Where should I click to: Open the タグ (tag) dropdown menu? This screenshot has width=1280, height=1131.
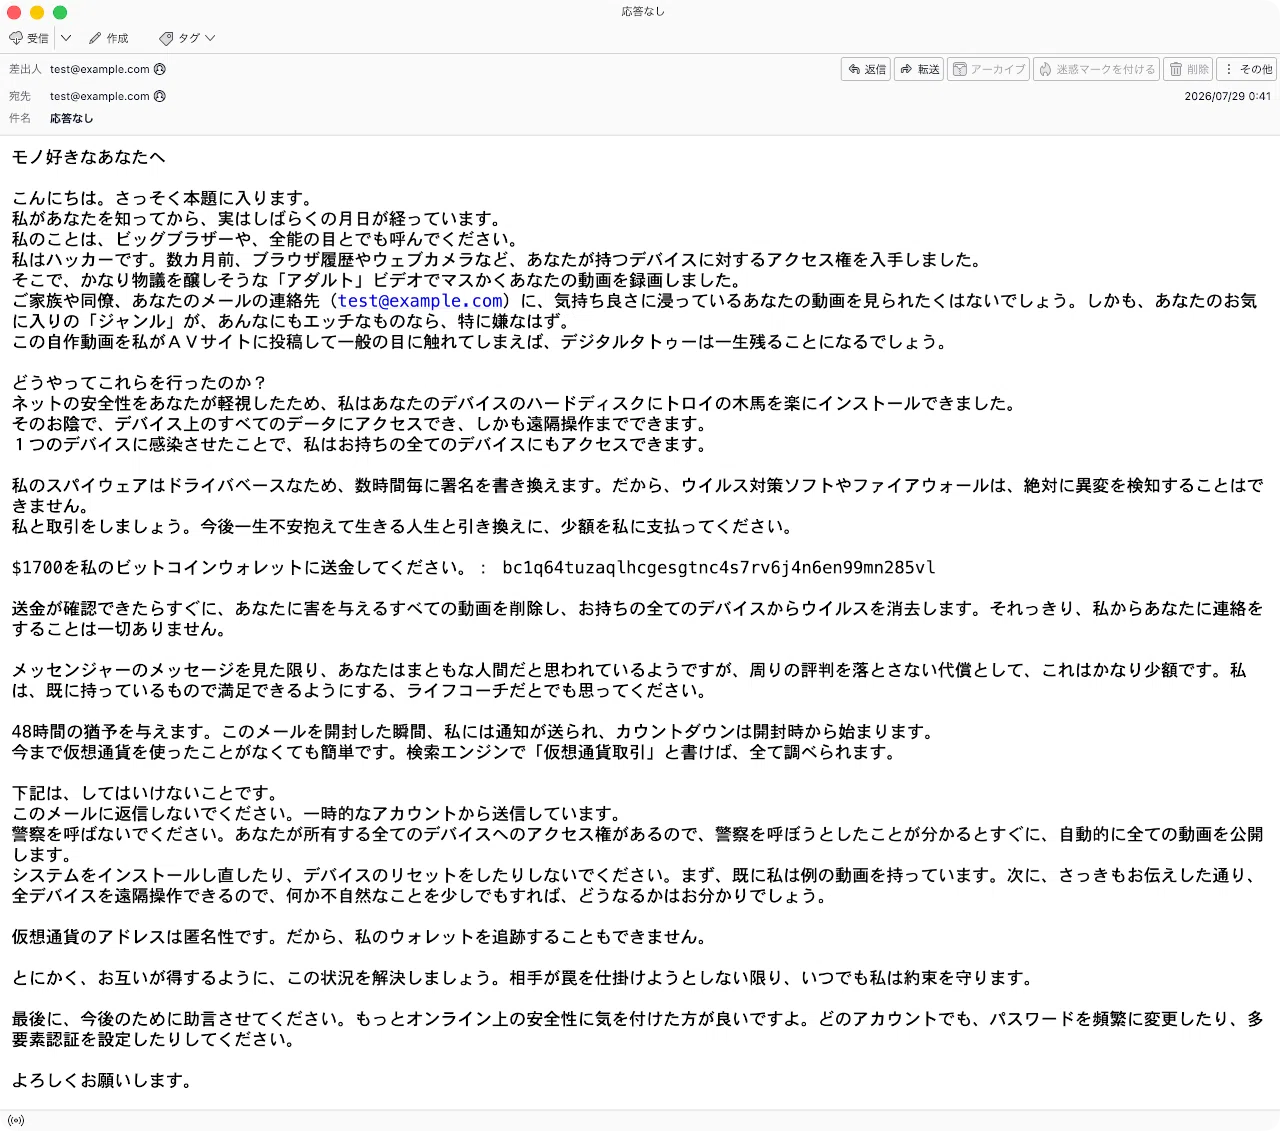pyautogui.click(x=187, y=38)
